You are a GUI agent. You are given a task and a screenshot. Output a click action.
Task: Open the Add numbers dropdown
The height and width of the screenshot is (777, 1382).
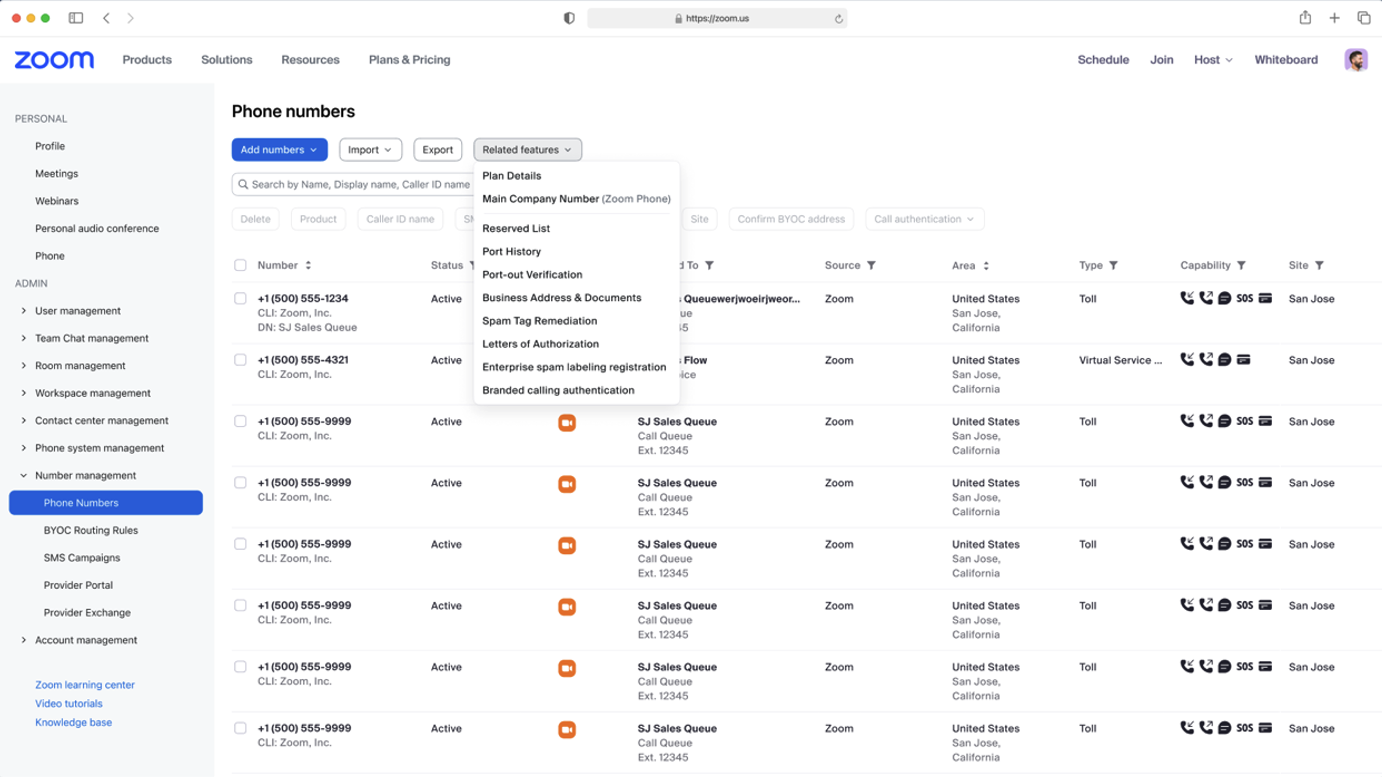[280, 150]
